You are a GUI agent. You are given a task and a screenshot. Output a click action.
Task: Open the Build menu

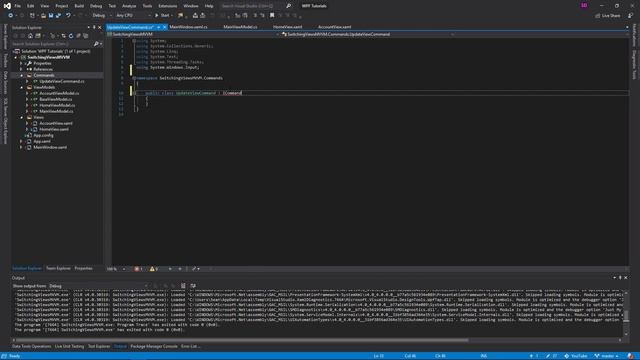click(x=79, y=6)
